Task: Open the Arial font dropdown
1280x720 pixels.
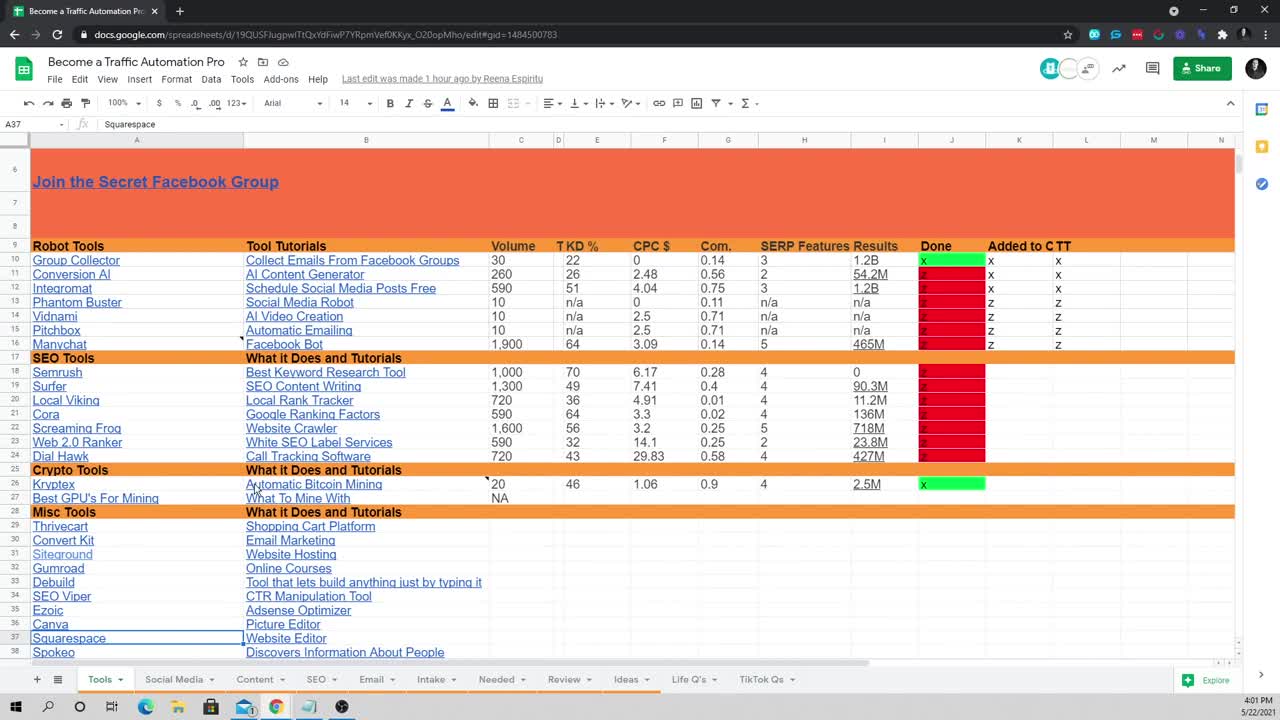Action: pos(293,103)
